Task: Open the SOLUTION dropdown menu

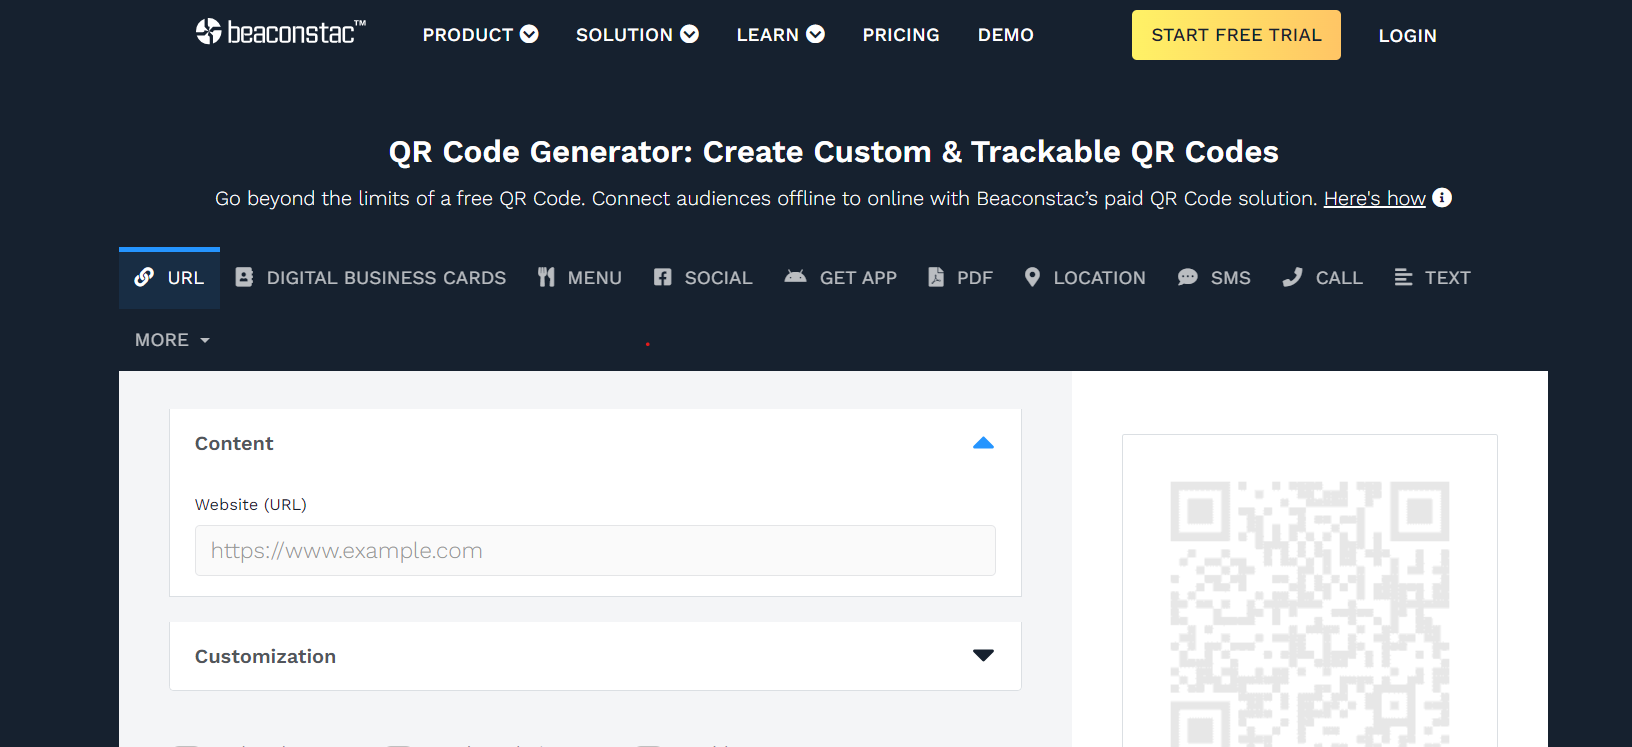Action: (637, 35)
